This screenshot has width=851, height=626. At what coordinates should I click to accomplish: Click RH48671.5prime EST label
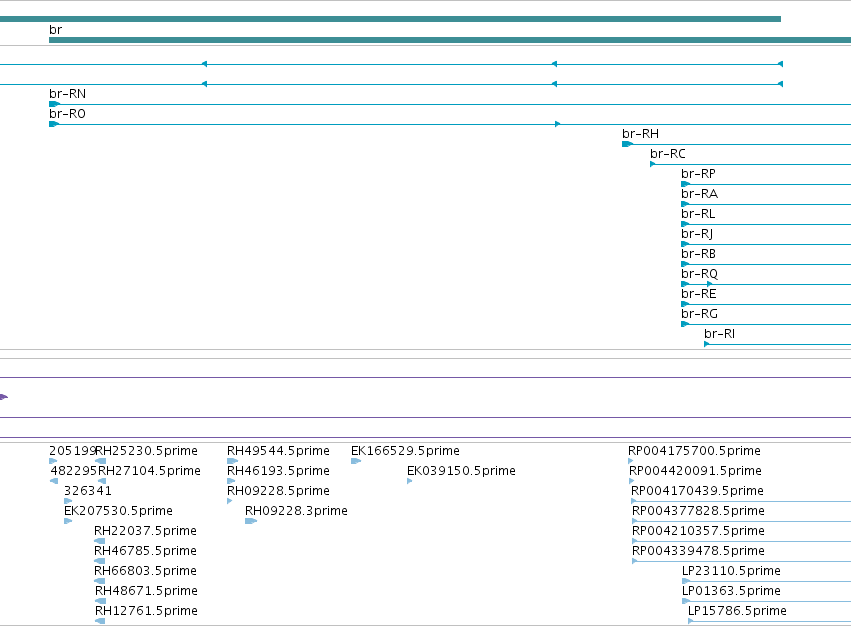[x=147, y=591]
